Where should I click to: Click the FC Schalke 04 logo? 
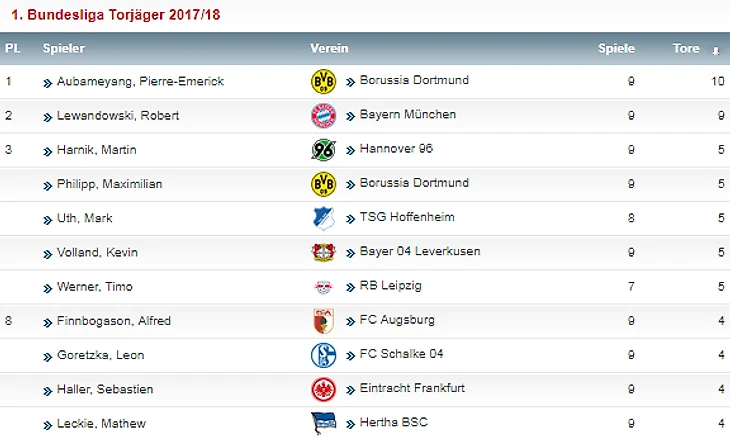[324, 355]
